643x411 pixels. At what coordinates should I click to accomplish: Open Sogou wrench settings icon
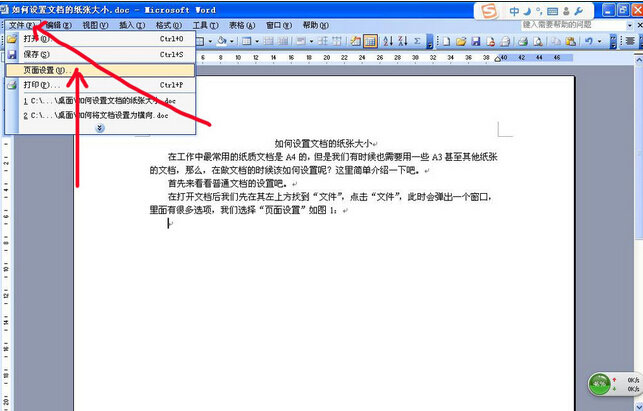579,11
